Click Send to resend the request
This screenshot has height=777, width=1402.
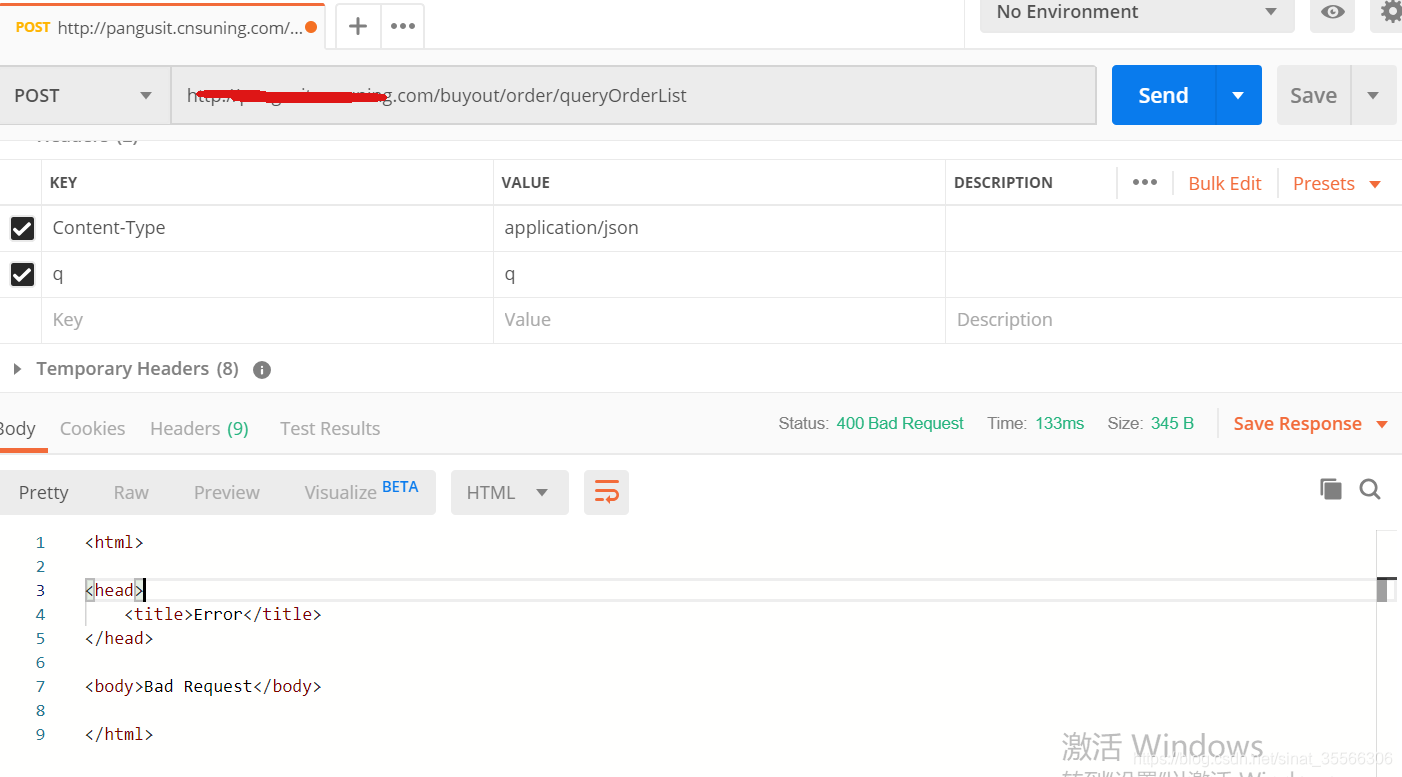click(1162, 94)
